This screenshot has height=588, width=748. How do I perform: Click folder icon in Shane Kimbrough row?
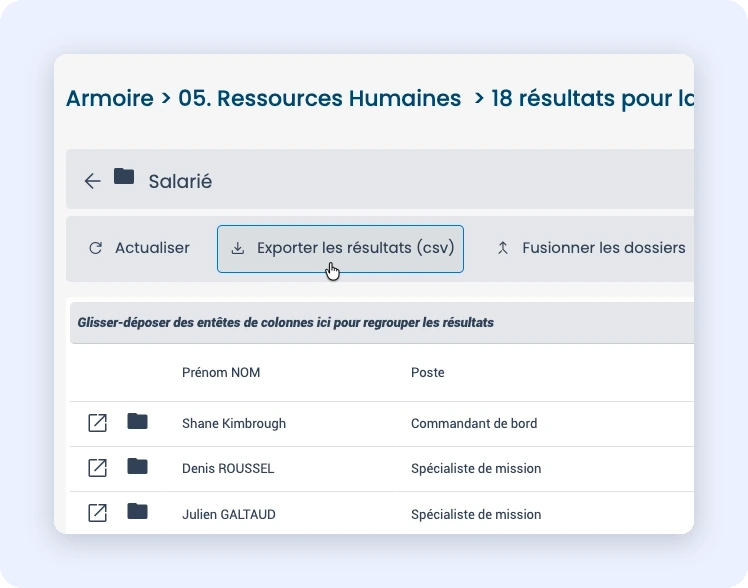[x=137, y=421]
